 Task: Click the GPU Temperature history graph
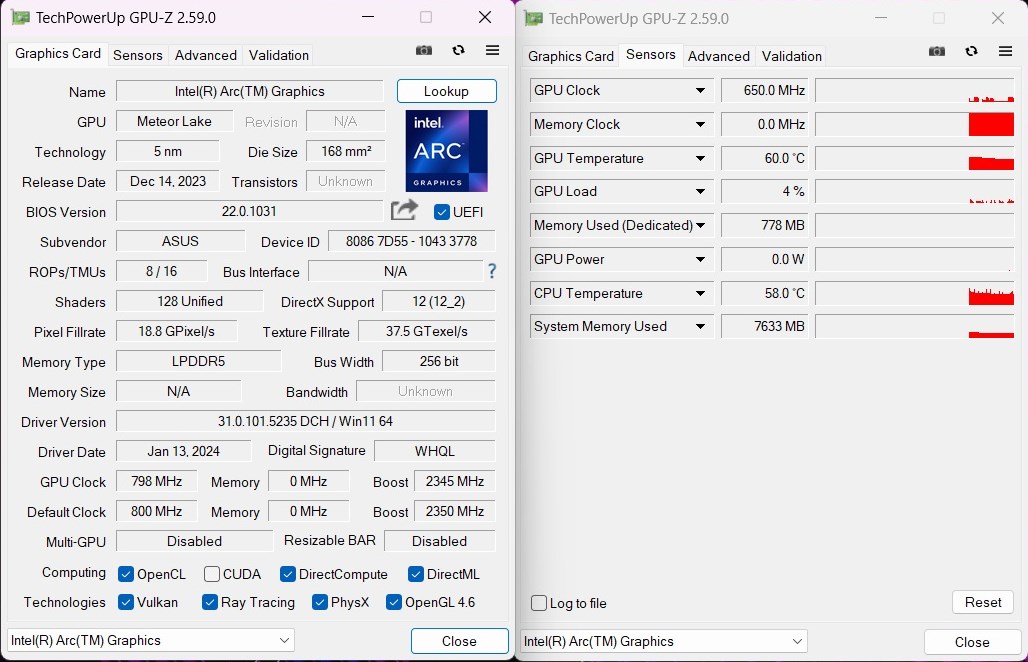tap(914, 158)
